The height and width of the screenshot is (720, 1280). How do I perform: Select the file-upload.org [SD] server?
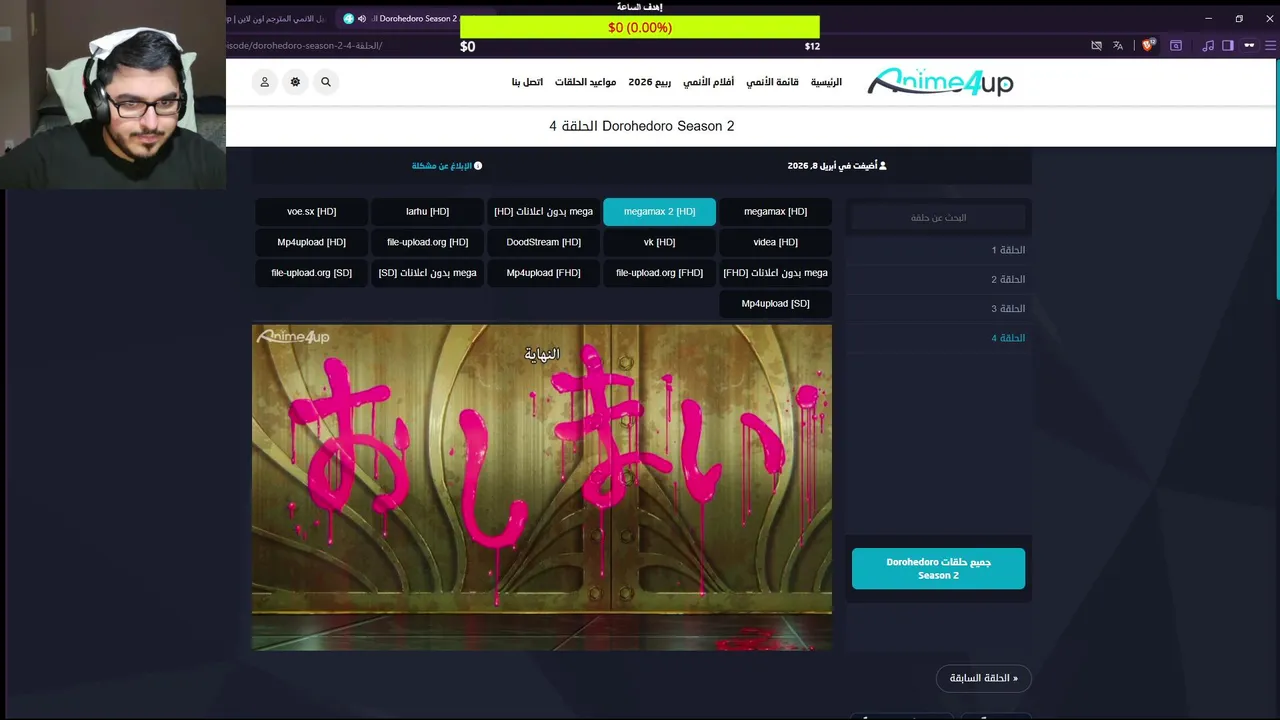(311, 273)
